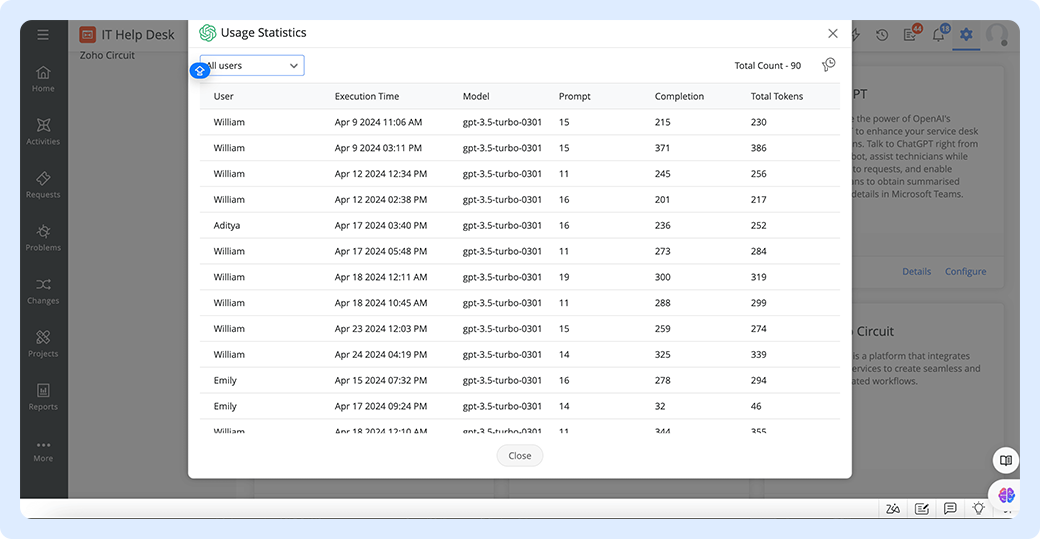Open the Reports module
Screen dimensions: 1040x539
click(x=43, y=396)
